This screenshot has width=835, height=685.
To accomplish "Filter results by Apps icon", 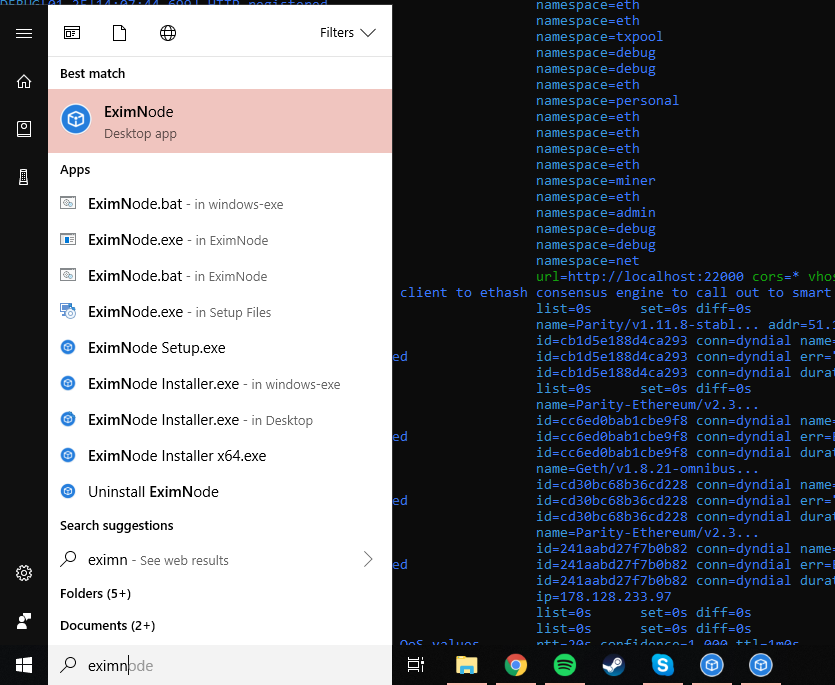I will (72, 33).
